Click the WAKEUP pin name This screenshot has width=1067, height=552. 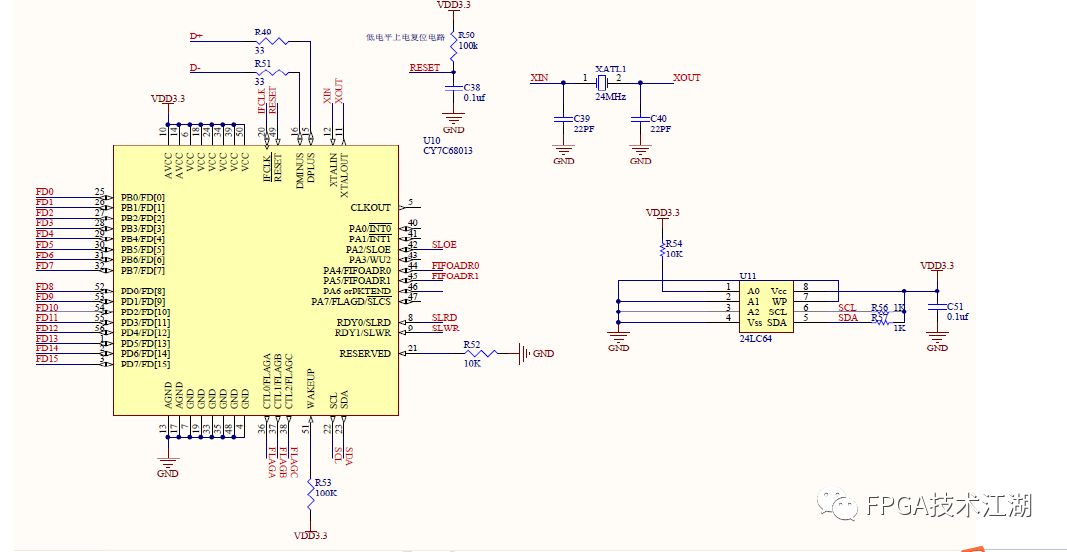pyautogui.click(x=310, y=389)
